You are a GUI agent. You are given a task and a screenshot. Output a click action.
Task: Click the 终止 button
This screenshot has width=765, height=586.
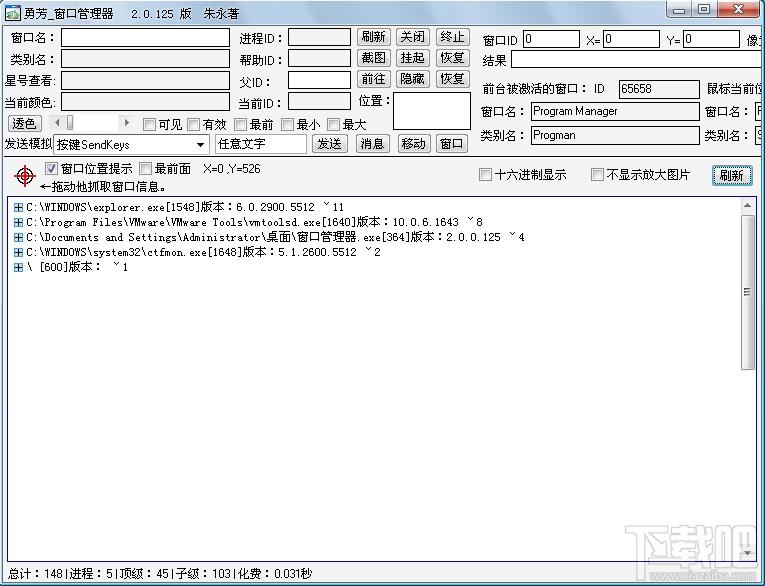452,37
